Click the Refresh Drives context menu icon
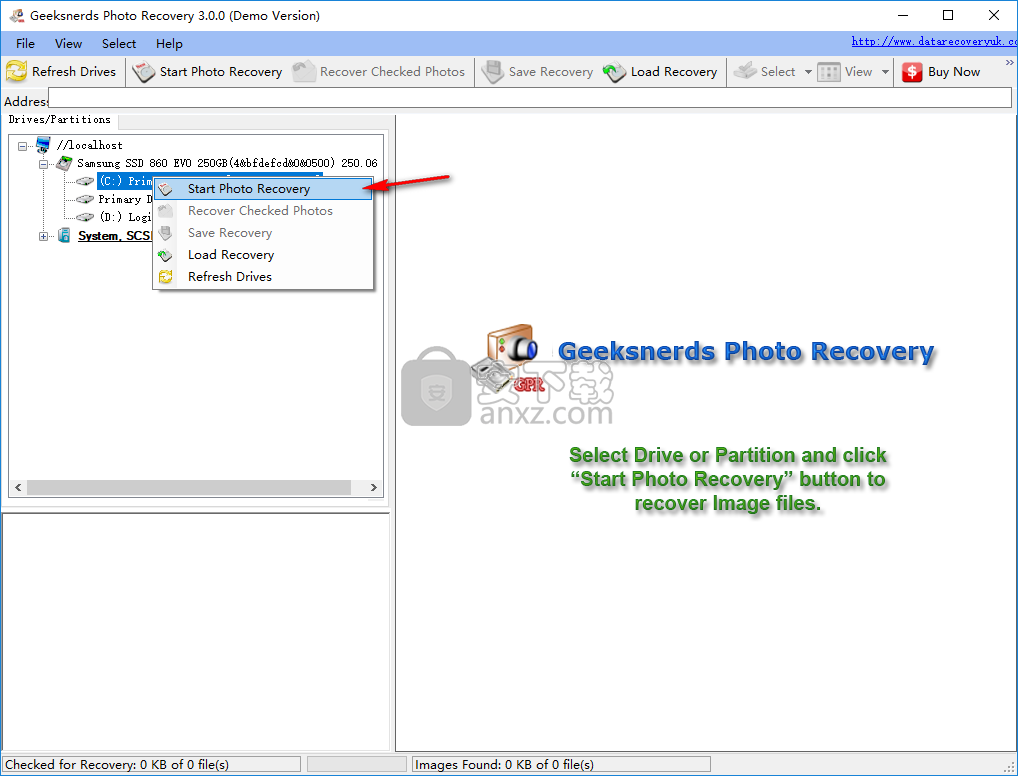This screenshot has height=776, width=1018. [x=166, y=277]
